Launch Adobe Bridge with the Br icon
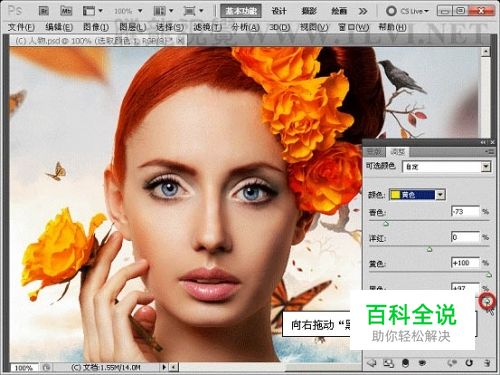500x375 pixels. coord(44,11)
